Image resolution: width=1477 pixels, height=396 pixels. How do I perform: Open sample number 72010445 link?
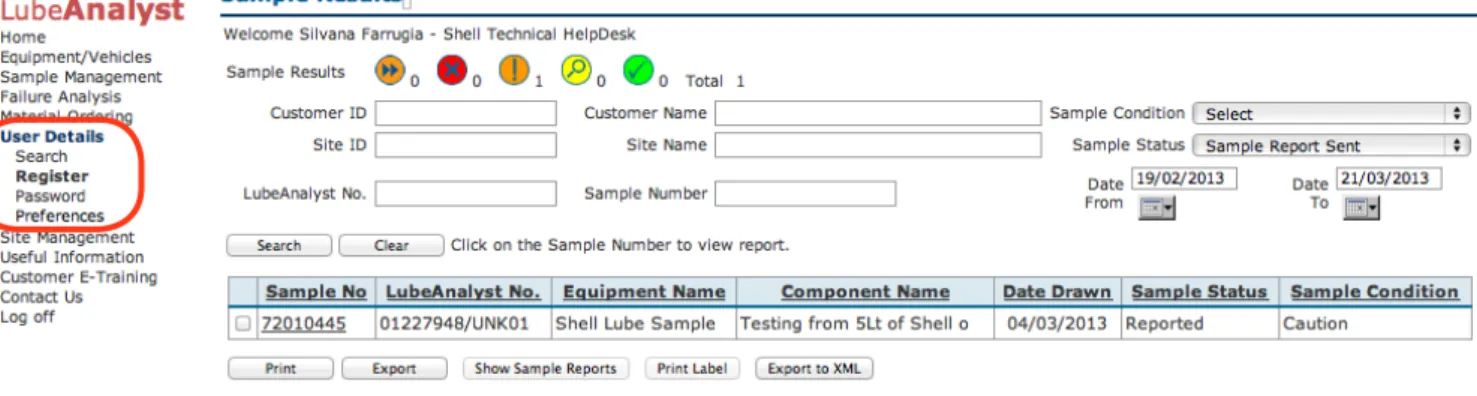pyautogui.click(x=303, y=323)
